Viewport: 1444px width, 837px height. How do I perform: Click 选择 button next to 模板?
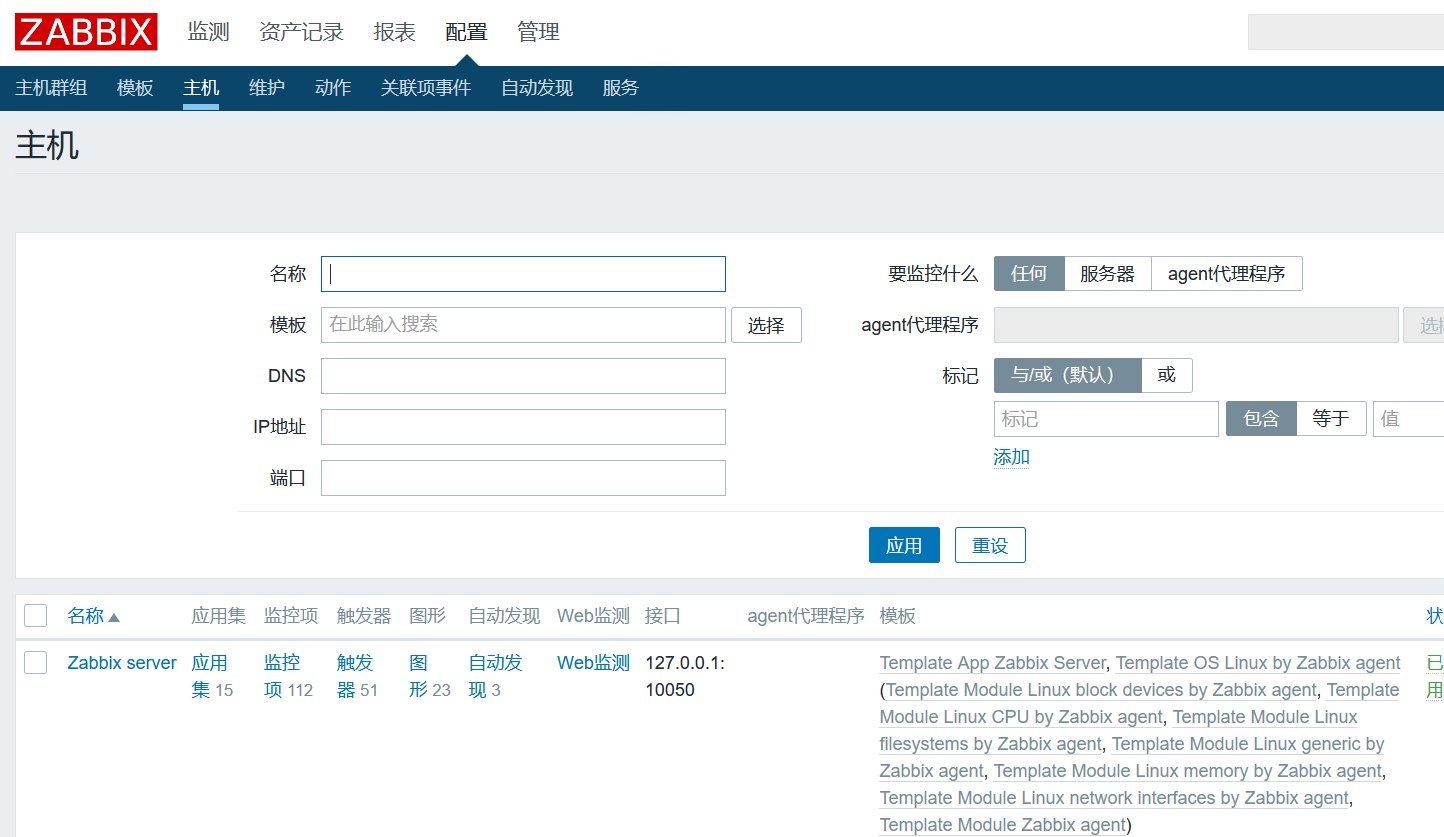(x=766, y=325)
